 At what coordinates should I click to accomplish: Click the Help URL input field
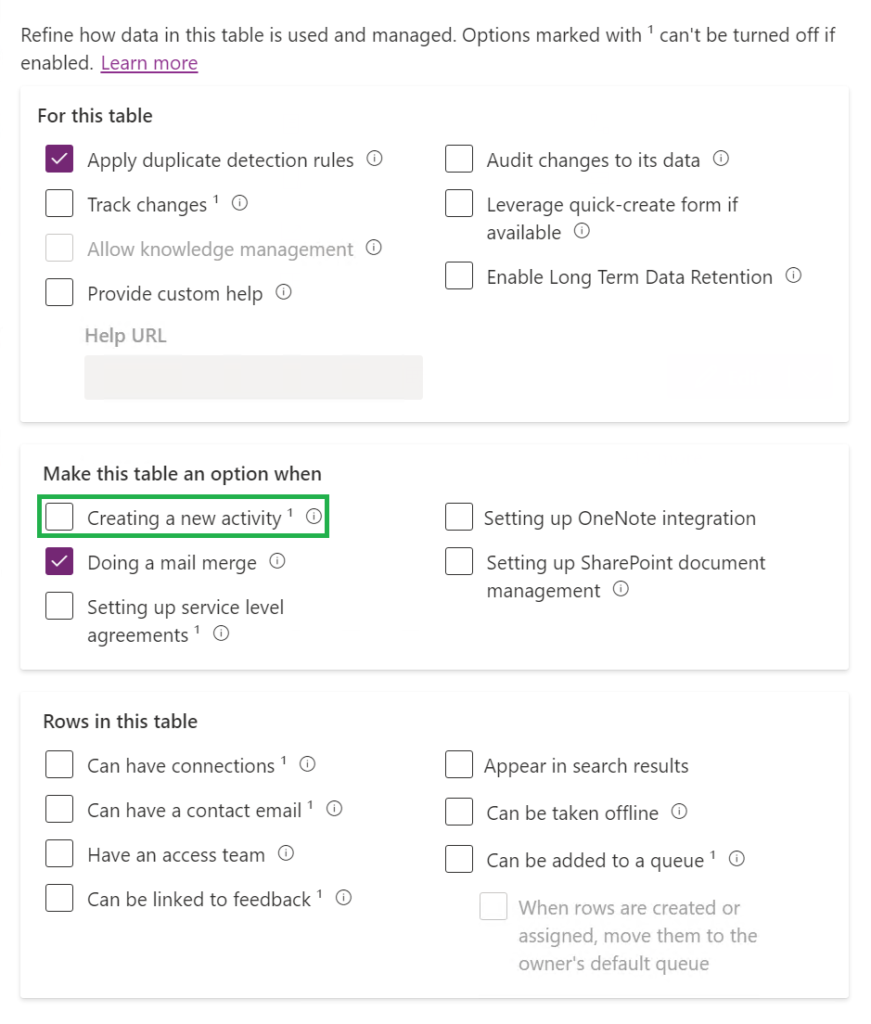tap(253, 377)
